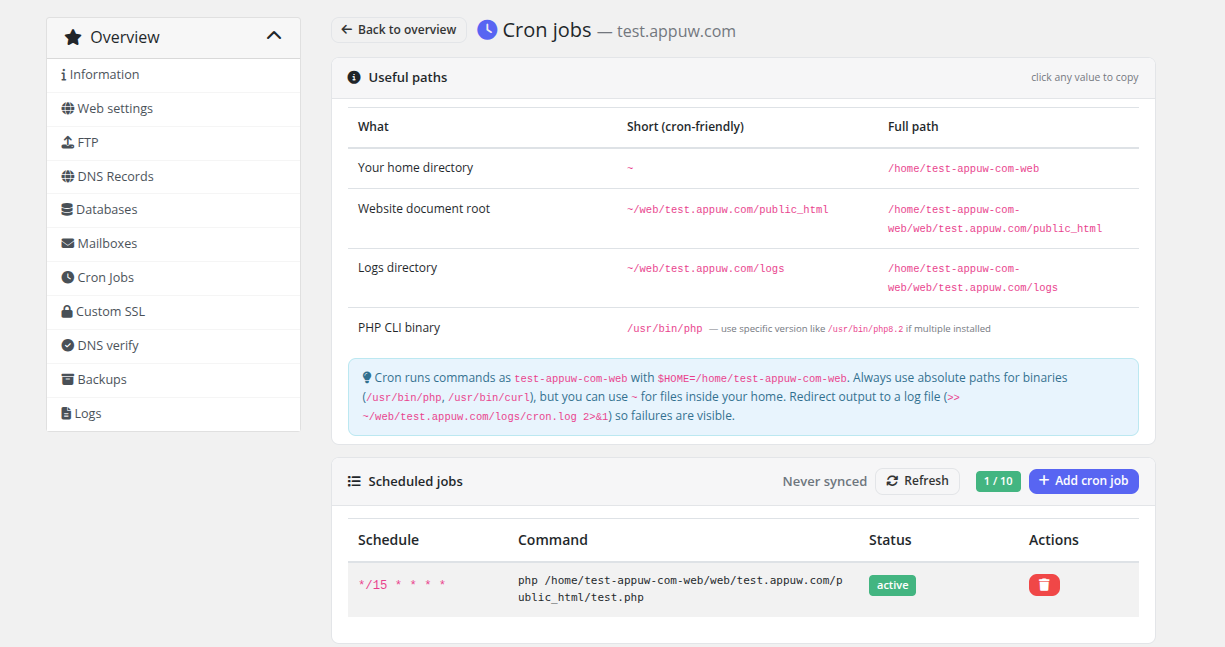Click the Status column header

click(890, 540)
